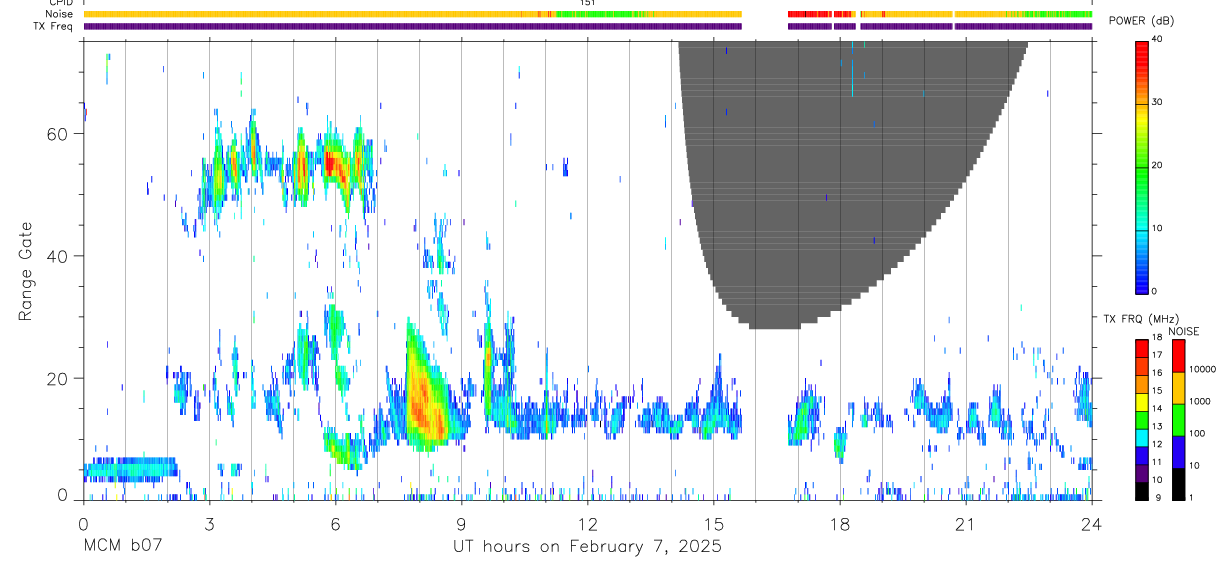1228x567 pixels.
Task: Pick the yellow 14–15 MHz frequency swatch
Action: point(1142,401)
